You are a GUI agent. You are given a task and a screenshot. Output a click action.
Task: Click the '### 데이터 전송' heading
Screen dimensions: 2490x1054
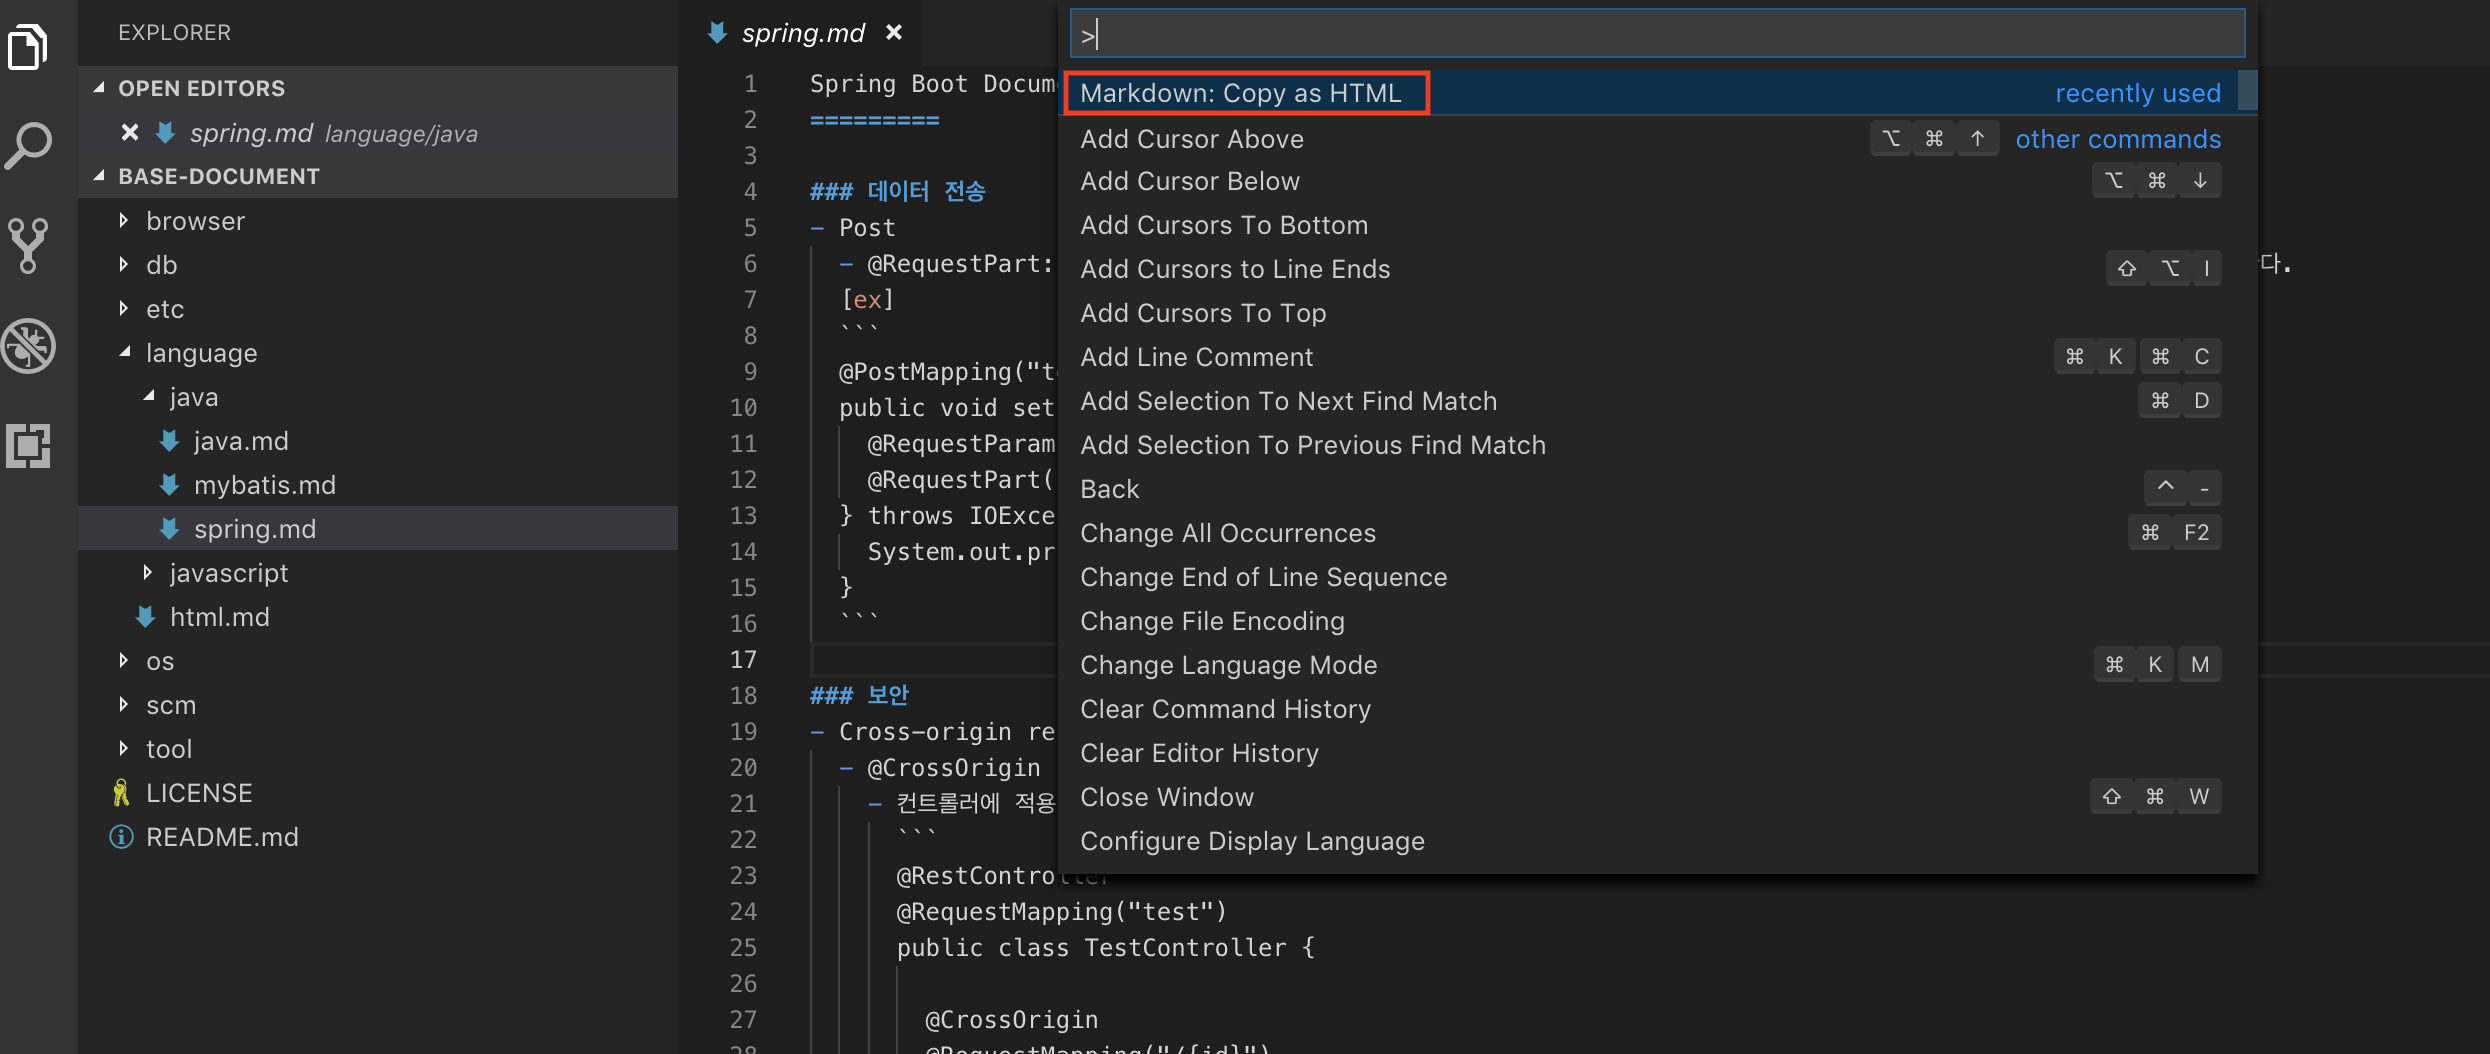pos(897,191)
